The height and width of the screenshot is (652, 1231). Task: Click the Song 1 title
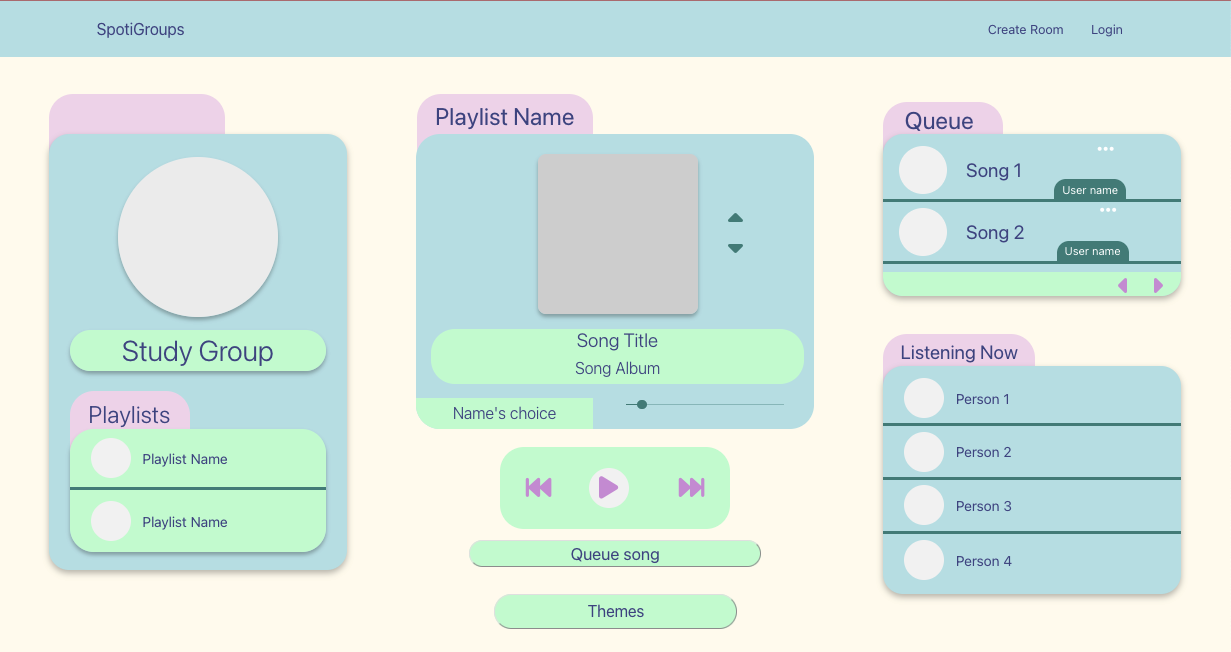[x=994, y=171]
